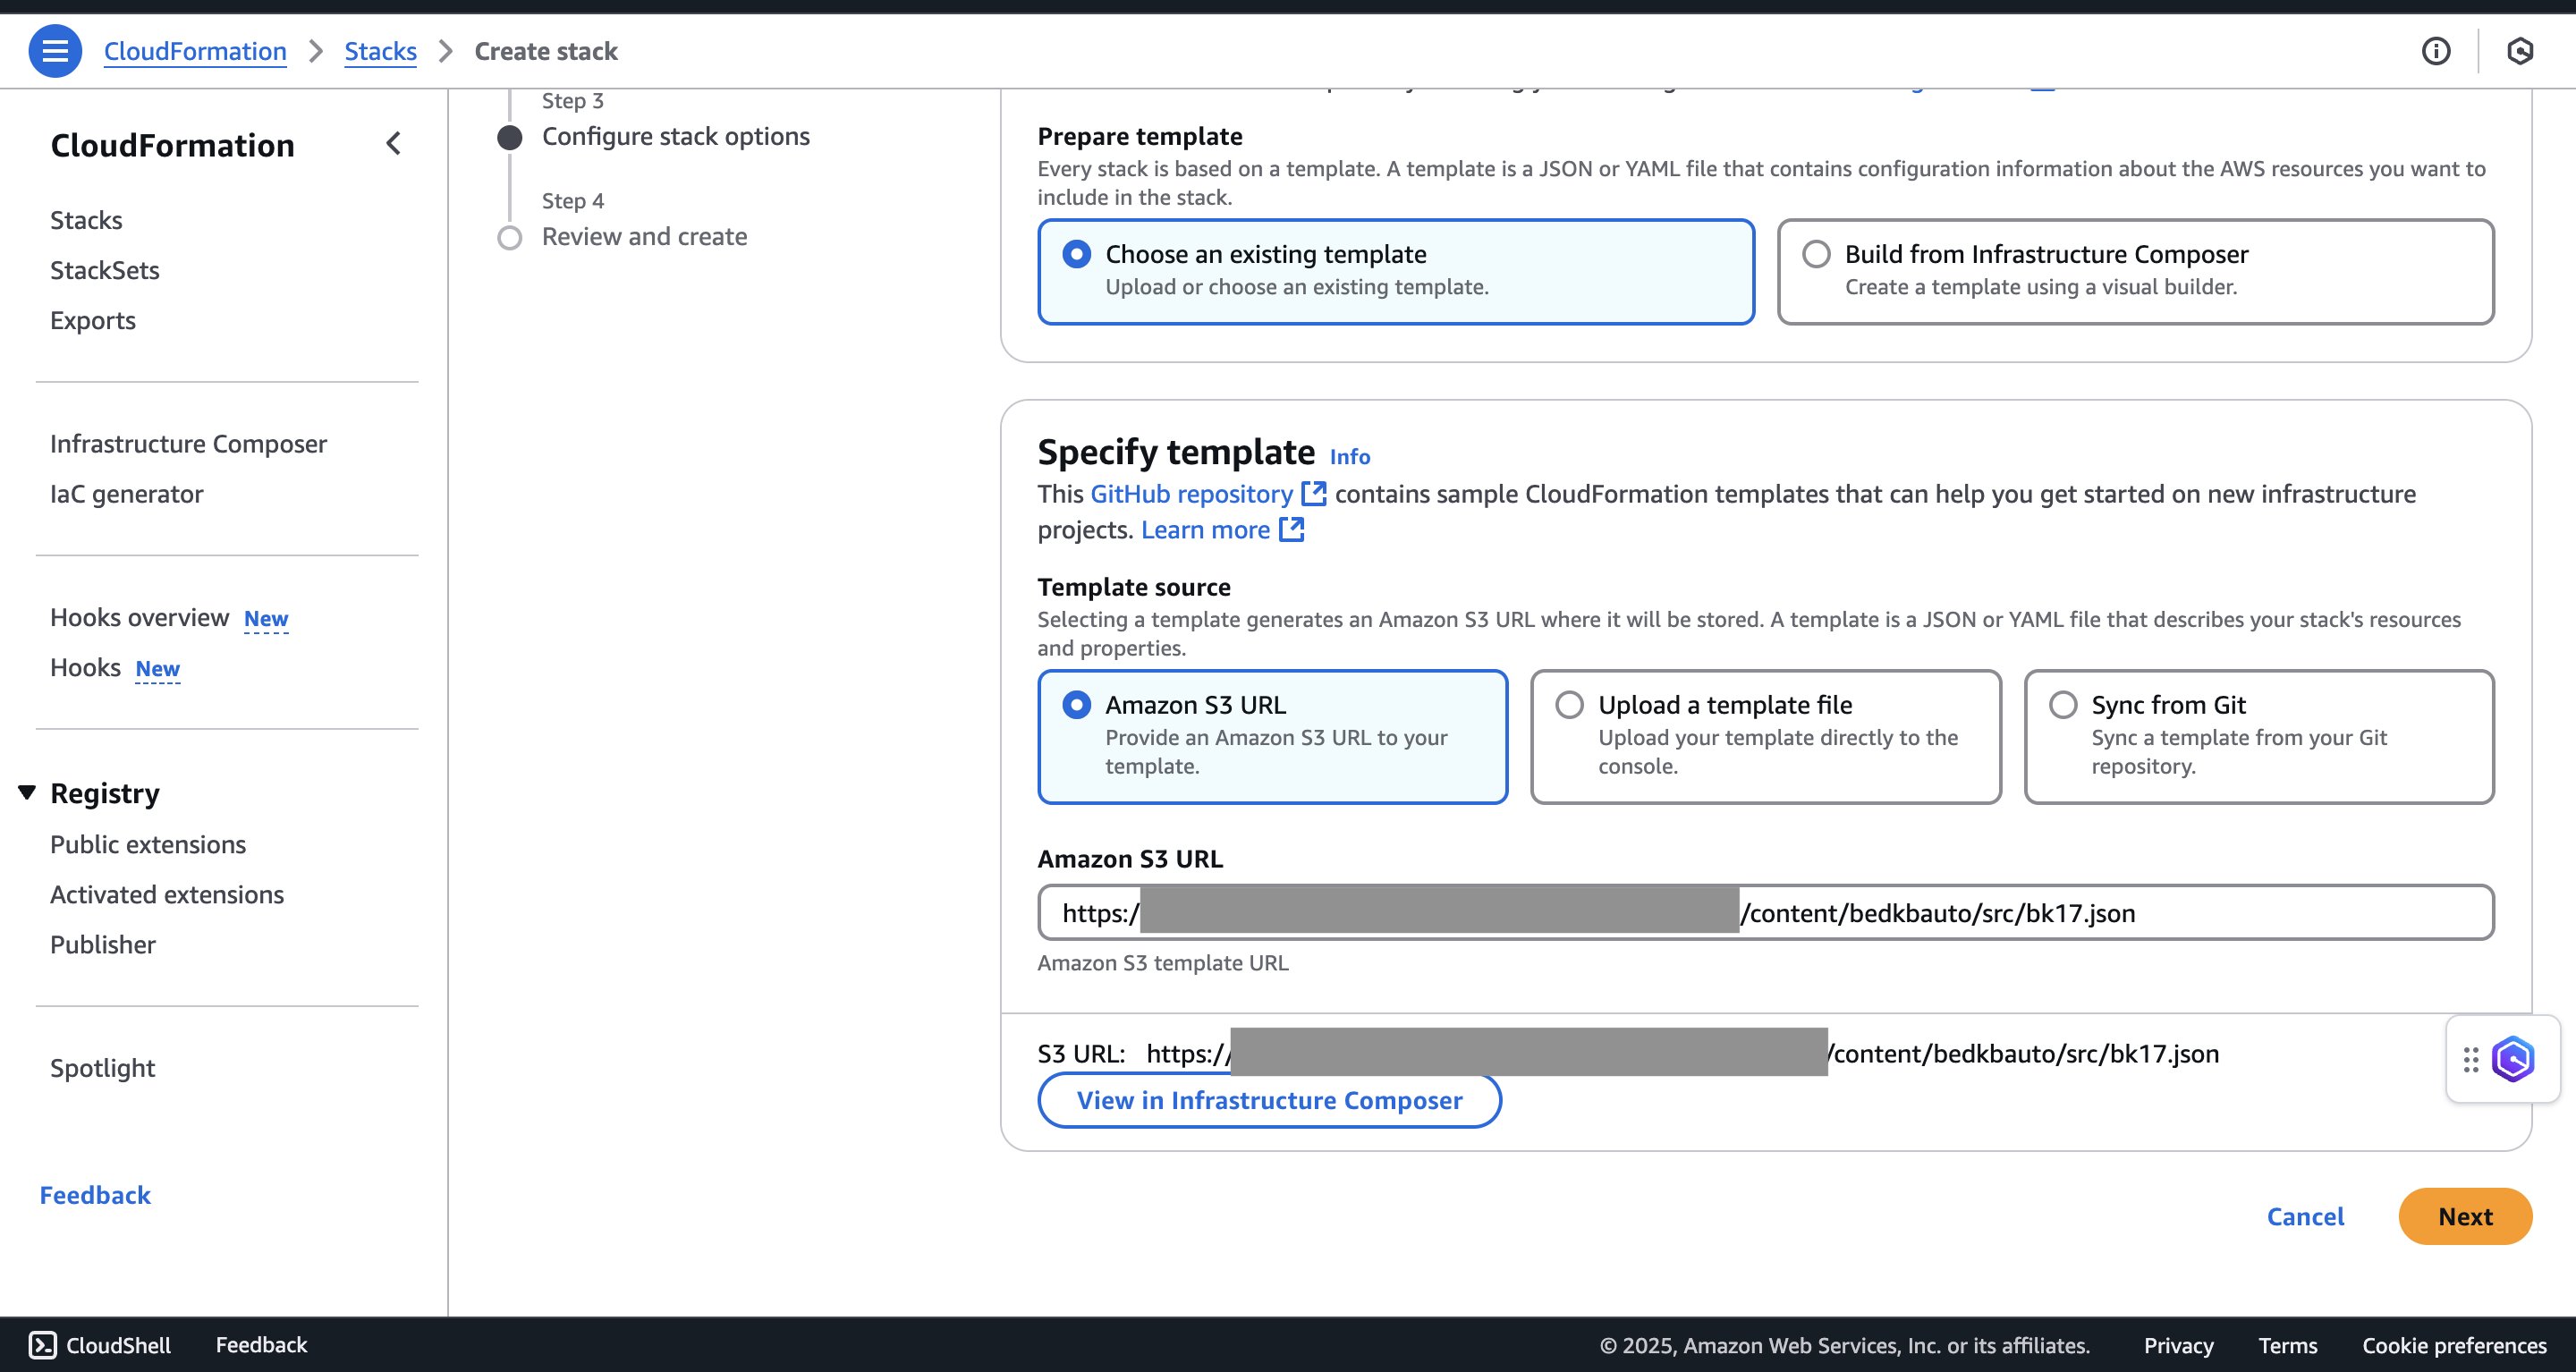Open Cookie preferences in footer
Image resolution: width=2576 pixels, height=1372 pixels.
(x=2454, y=1346)
